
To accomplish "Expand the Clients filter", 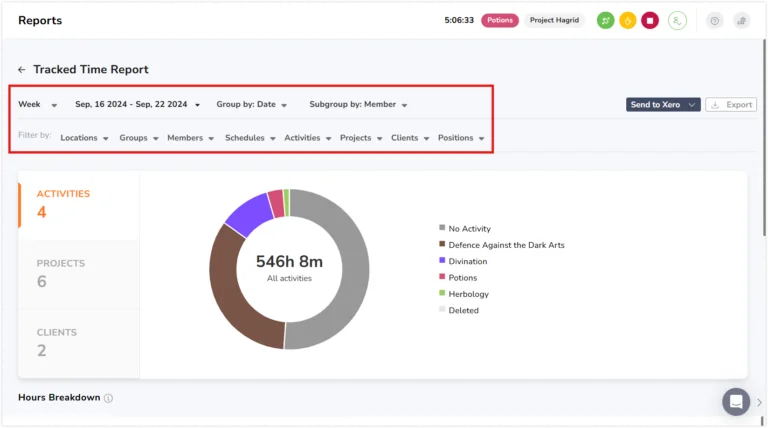I will 410,138.
